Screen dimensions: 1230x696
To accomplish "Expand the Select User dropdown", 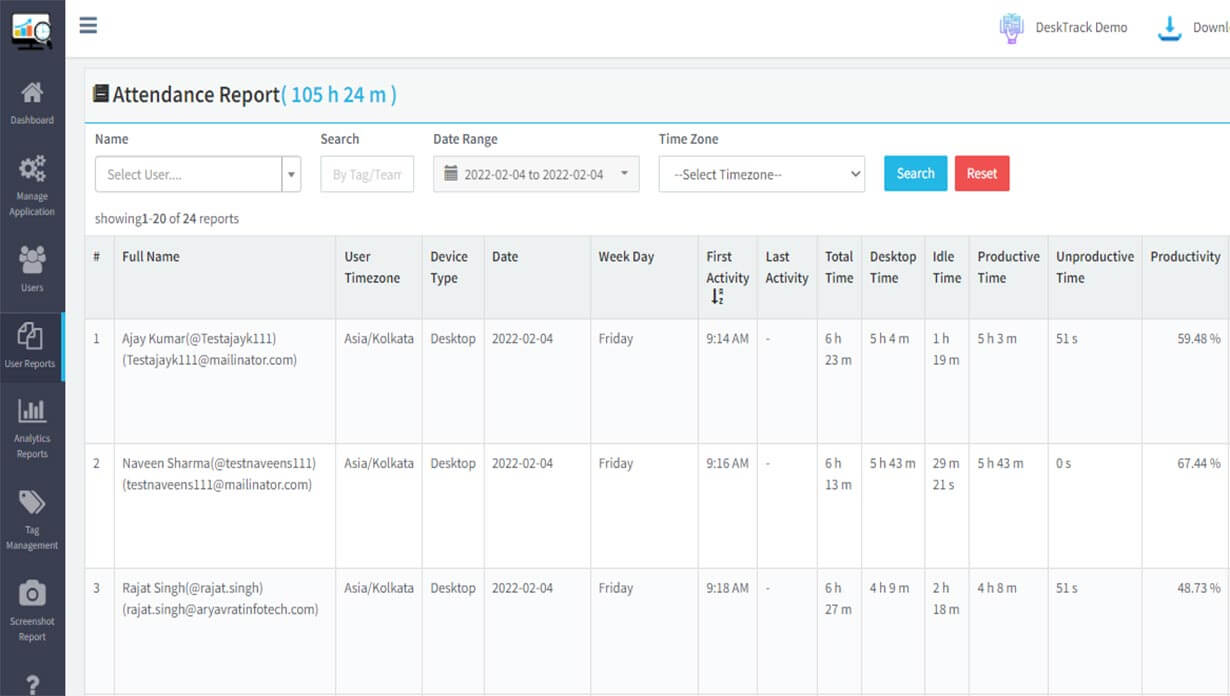I will click(x=292, y=174).
